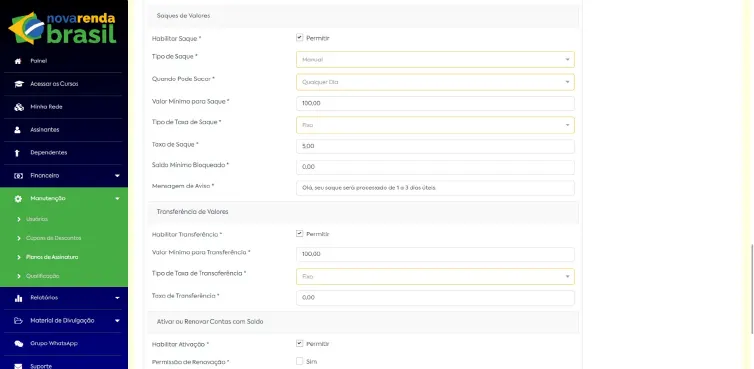
Task: Open the Quando Pode Sacar dropdown
Action: pyautogui.click(x=435, y=82)
